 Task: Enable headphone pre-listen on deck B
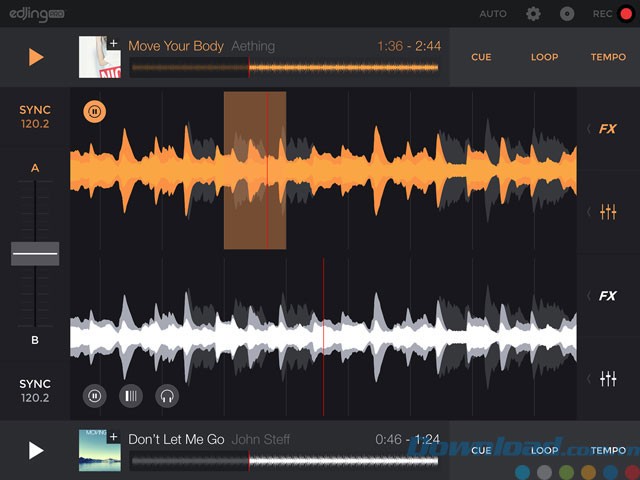pyautogui.click(x=167, y=396)
